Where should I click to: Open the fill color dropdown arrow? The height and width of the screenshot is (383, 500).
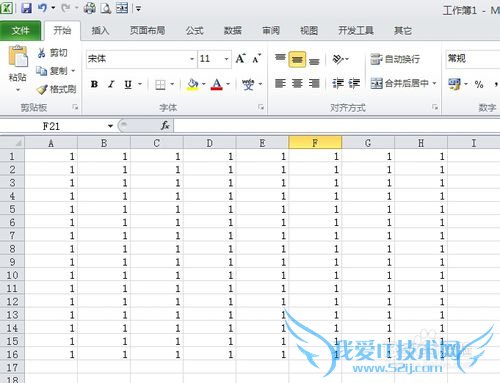(x=204, y=84)
